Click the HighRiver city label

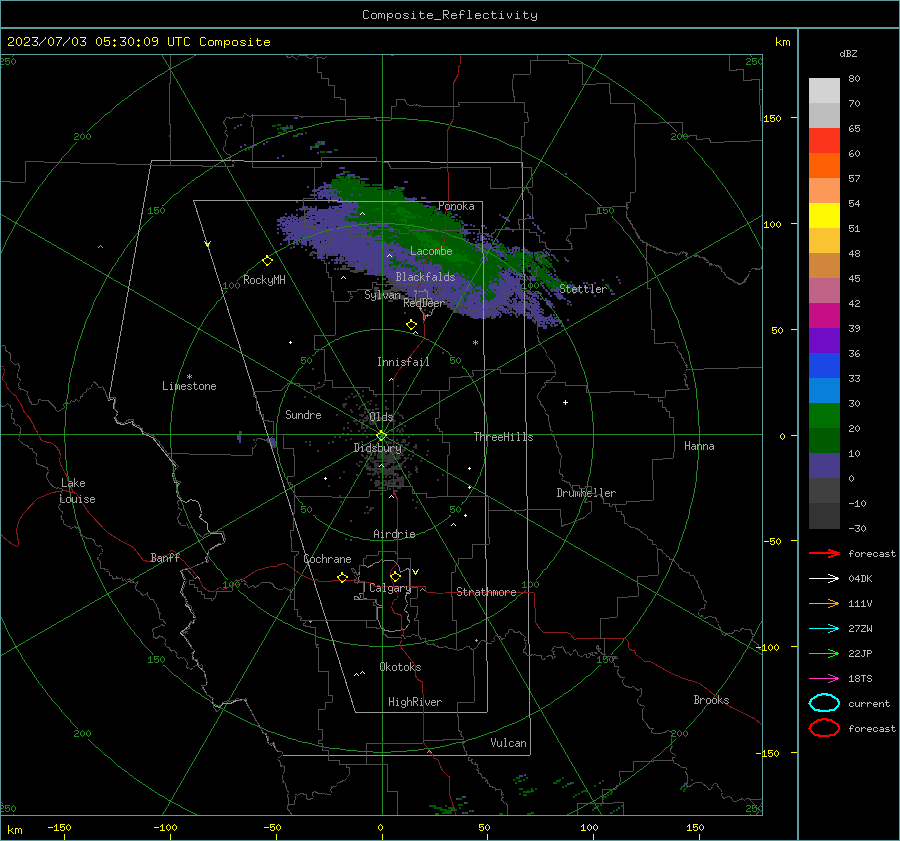[x=415, y=702]
